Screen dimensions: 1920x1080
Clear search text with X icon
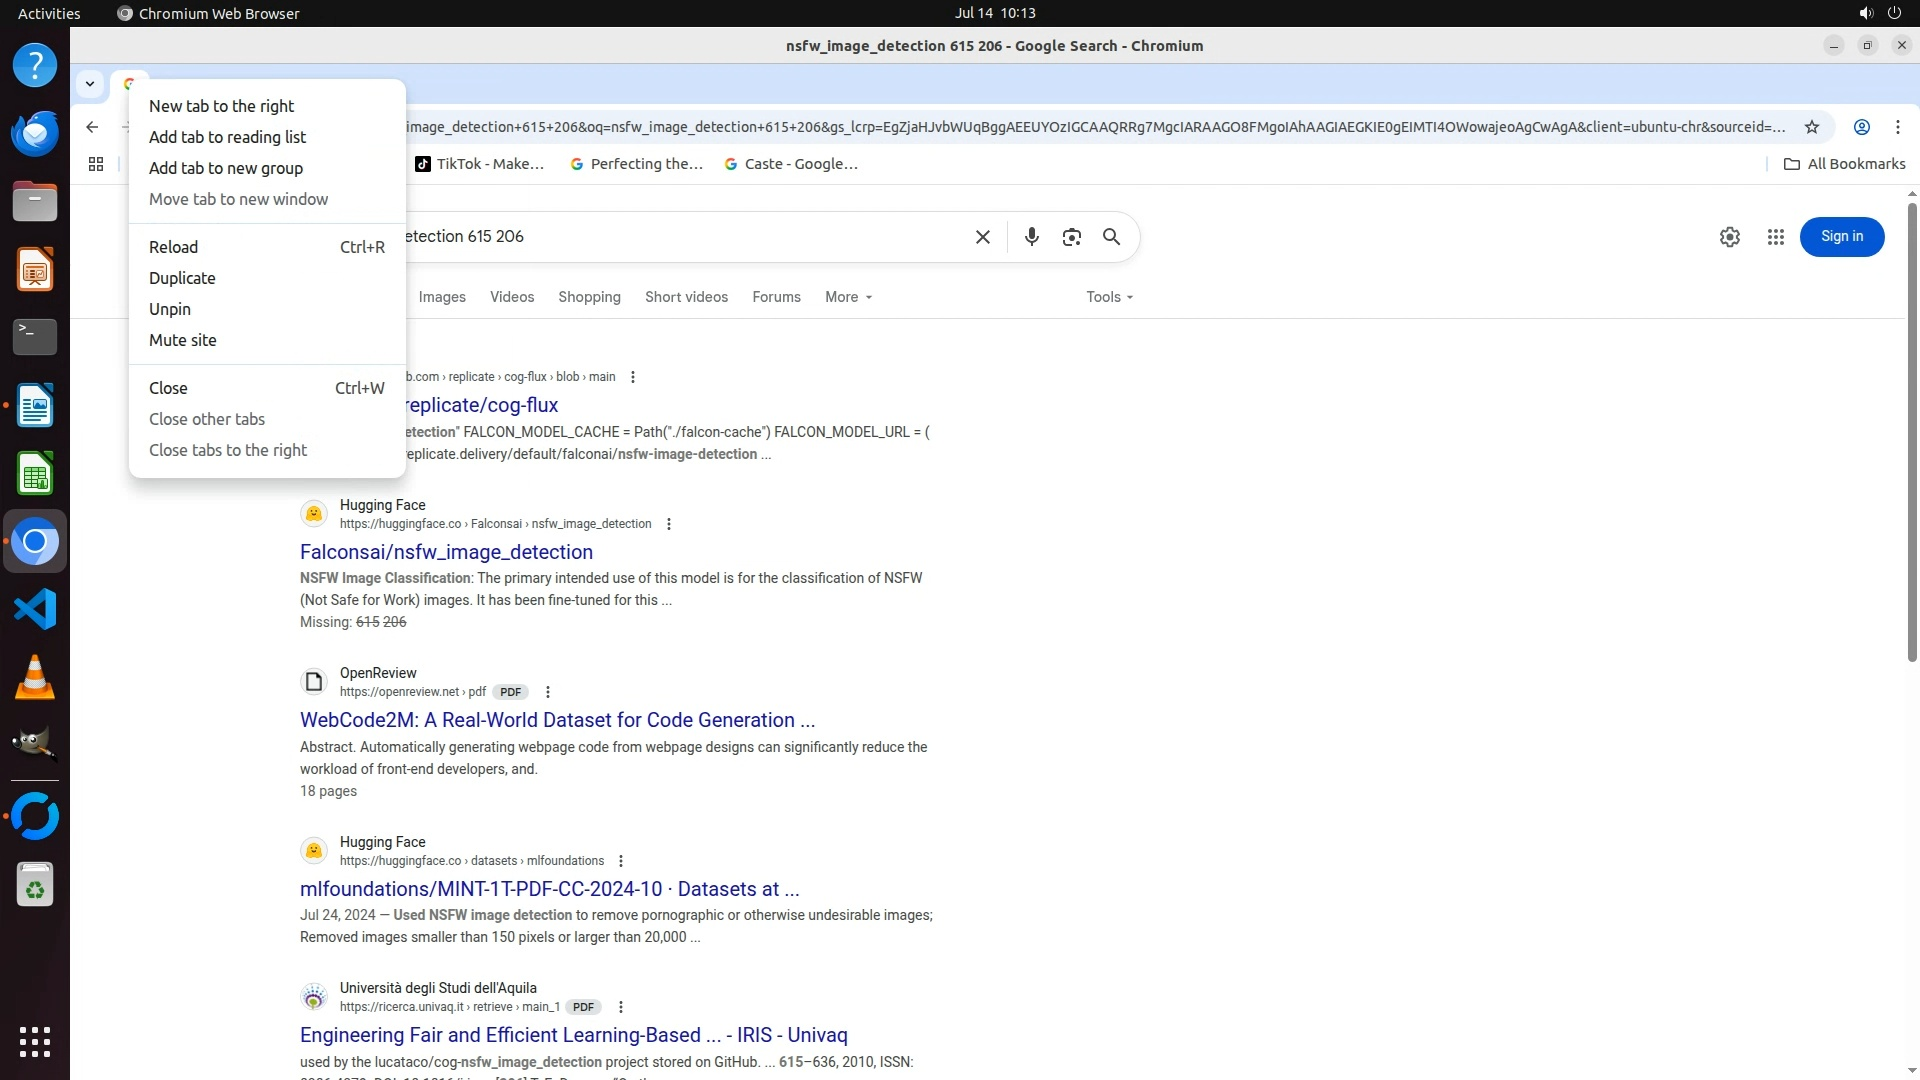click(982, 237)
